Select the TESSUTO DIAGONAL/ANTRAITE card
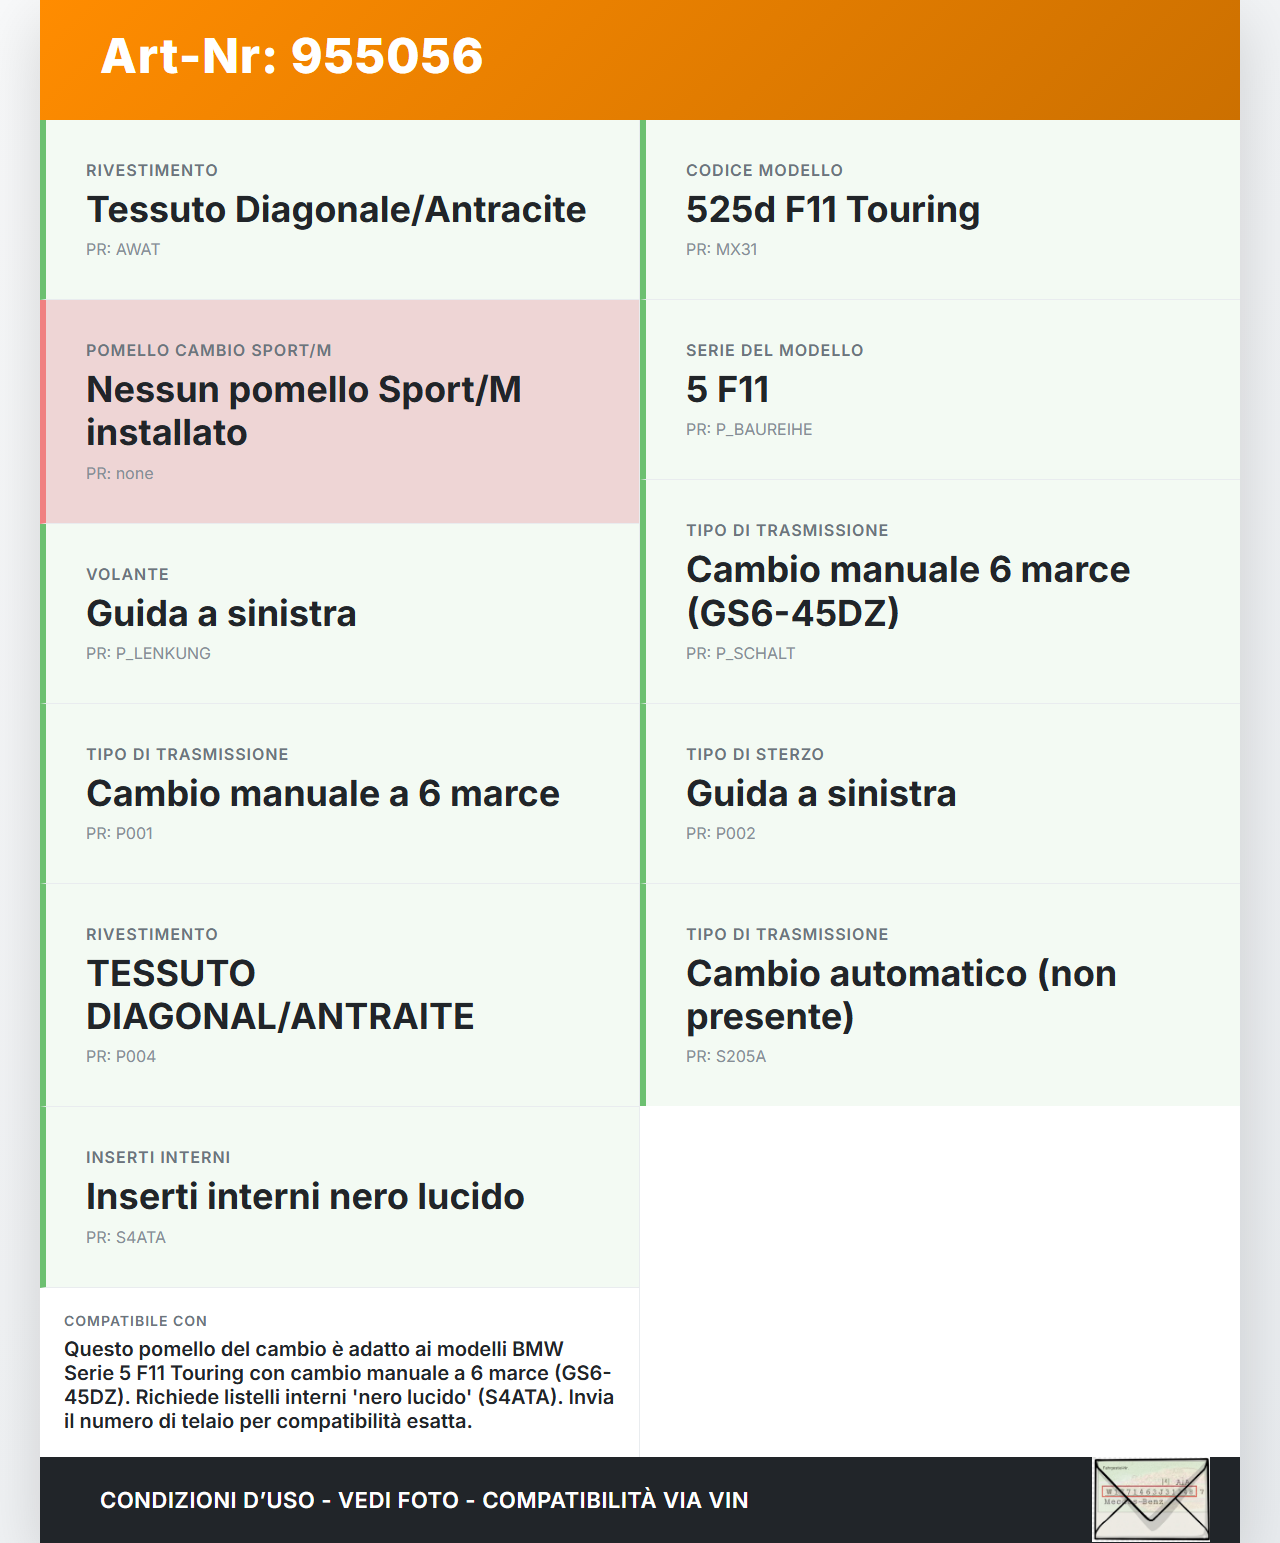1280x1543 pixels. 340,994
